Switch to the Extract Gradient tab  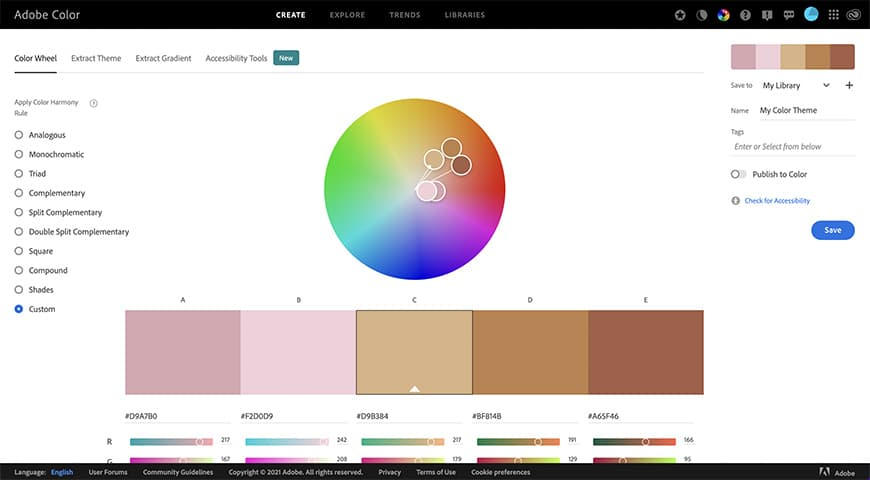[x=163, y=58]
